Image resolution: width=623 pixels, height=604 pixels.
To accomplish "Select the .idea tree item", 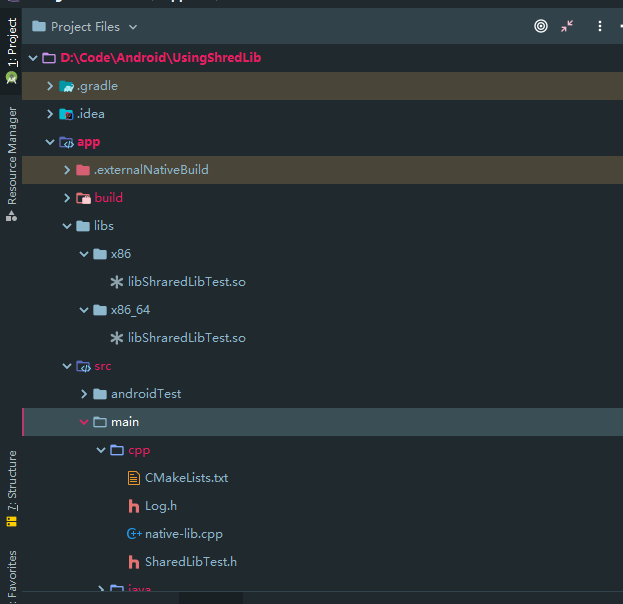I will 322,114.
